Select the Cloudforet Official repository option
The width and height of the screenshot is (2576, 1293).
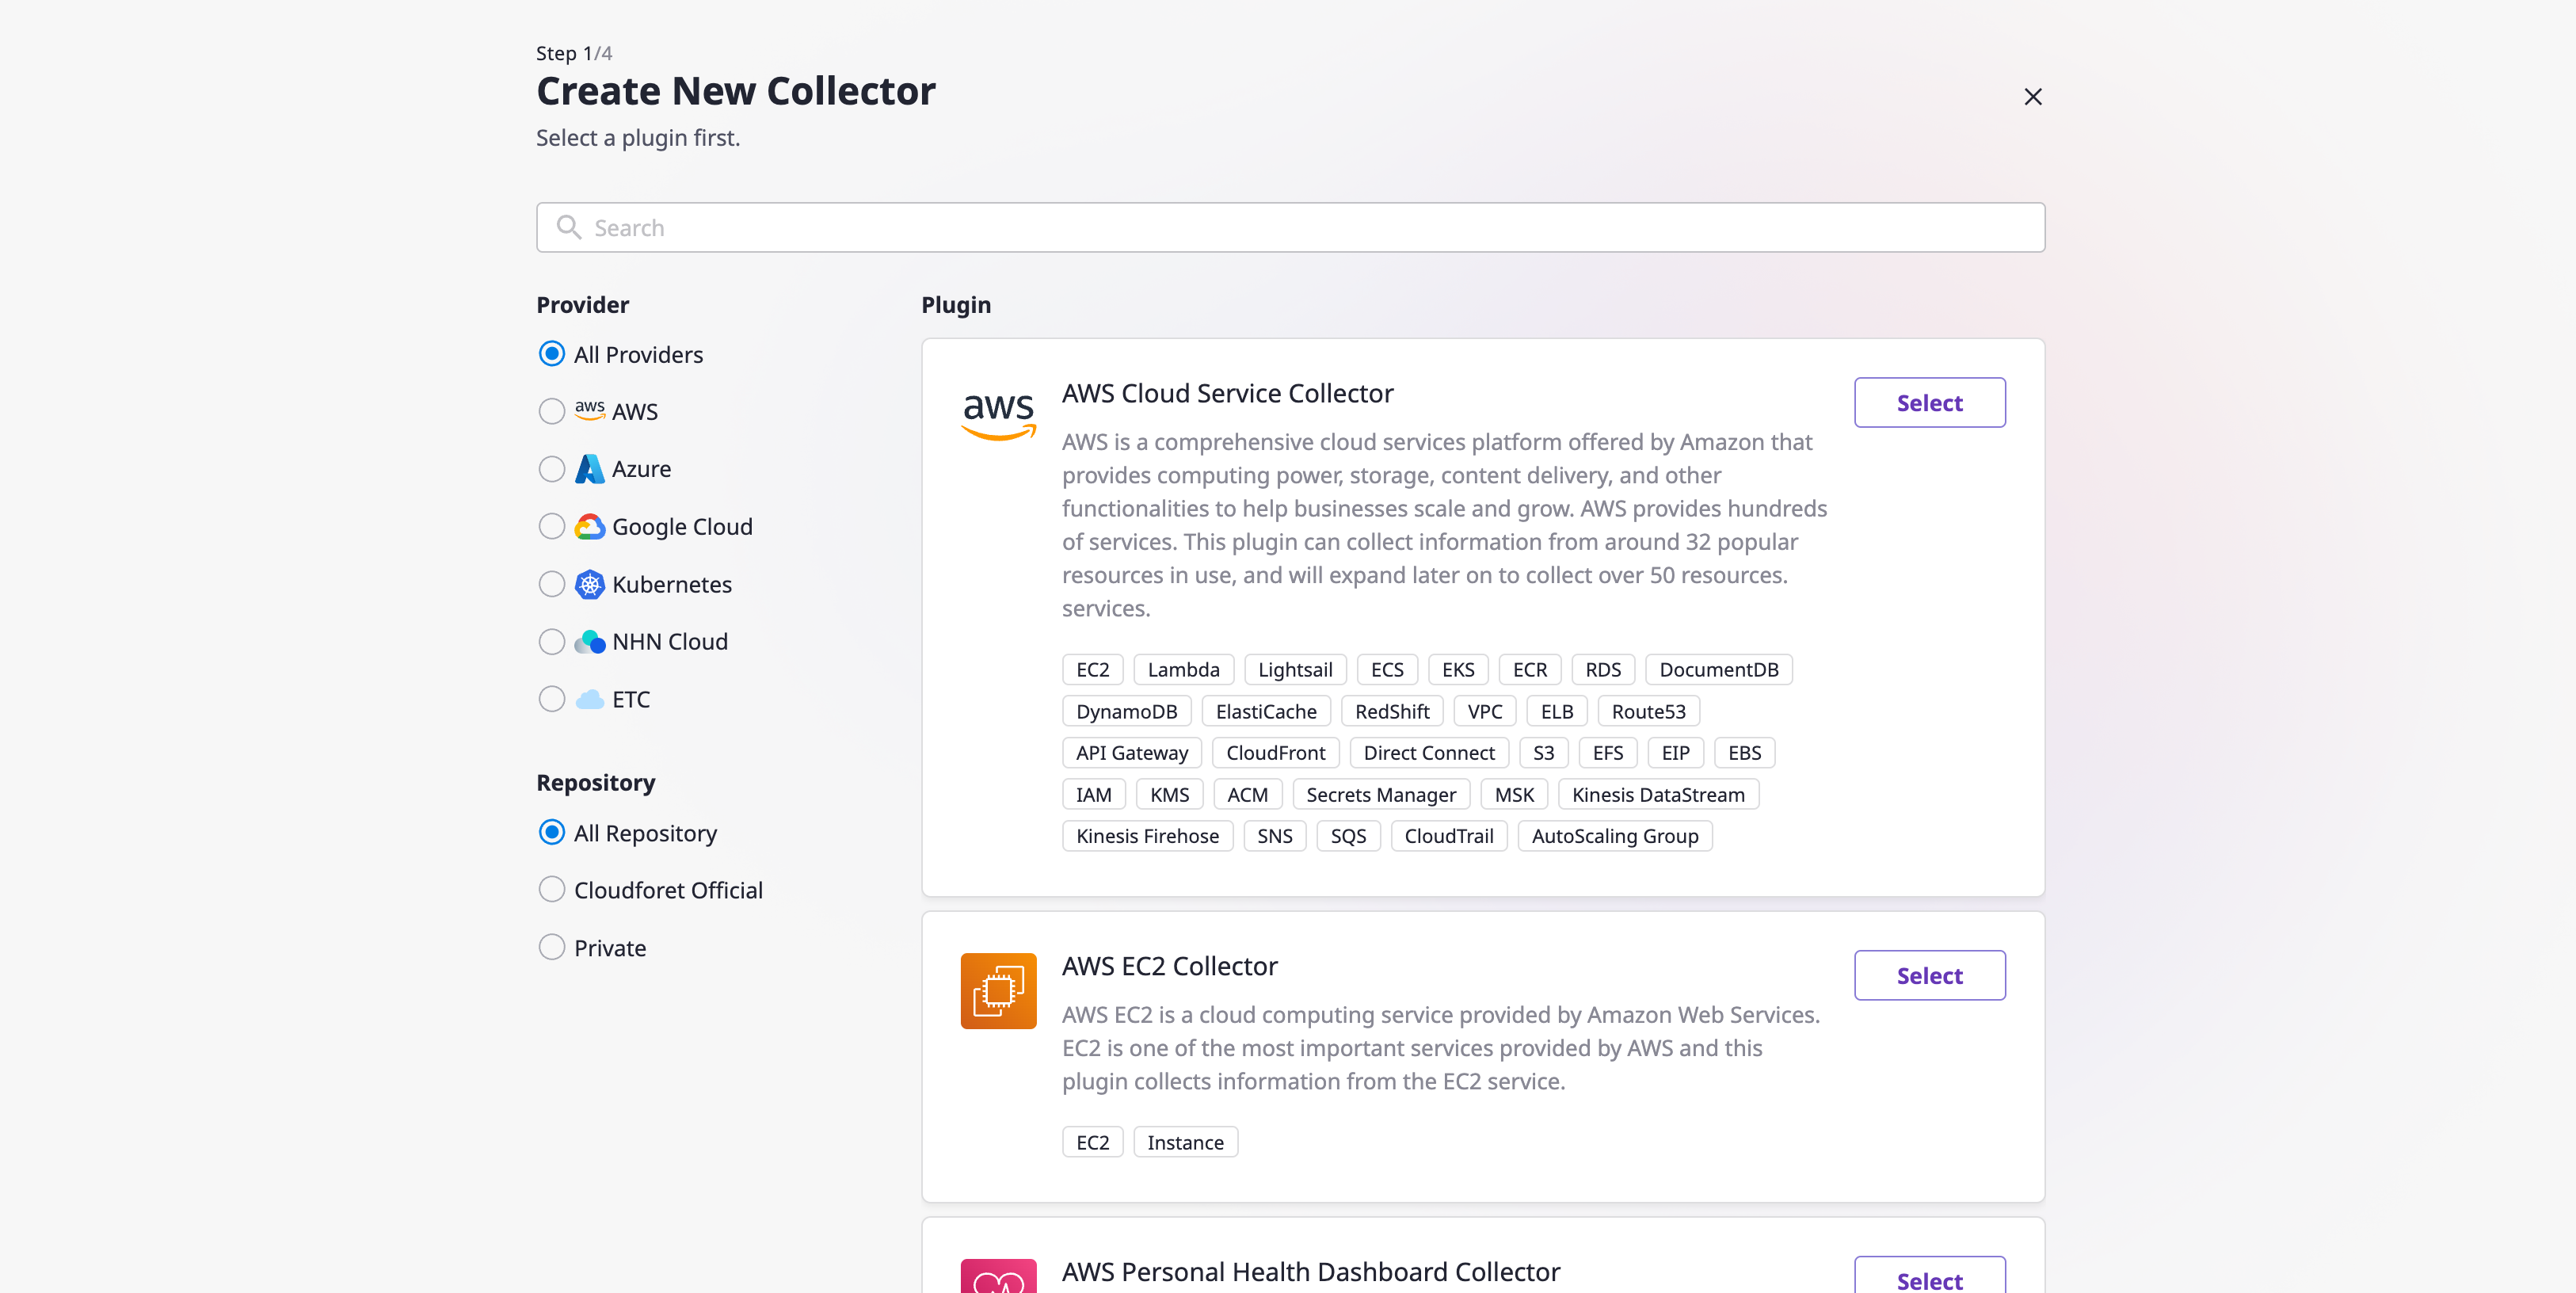coord(552,890)
